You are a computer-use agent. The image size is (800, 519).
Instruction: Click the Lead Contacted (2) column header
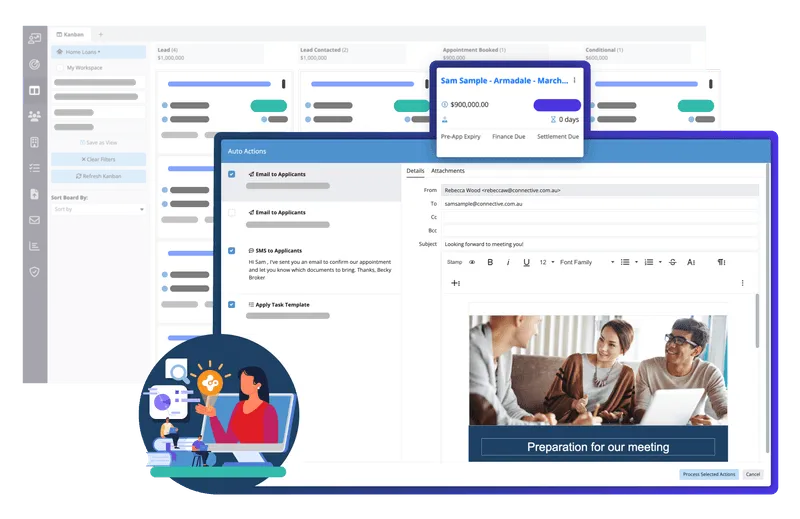point(324,50)
